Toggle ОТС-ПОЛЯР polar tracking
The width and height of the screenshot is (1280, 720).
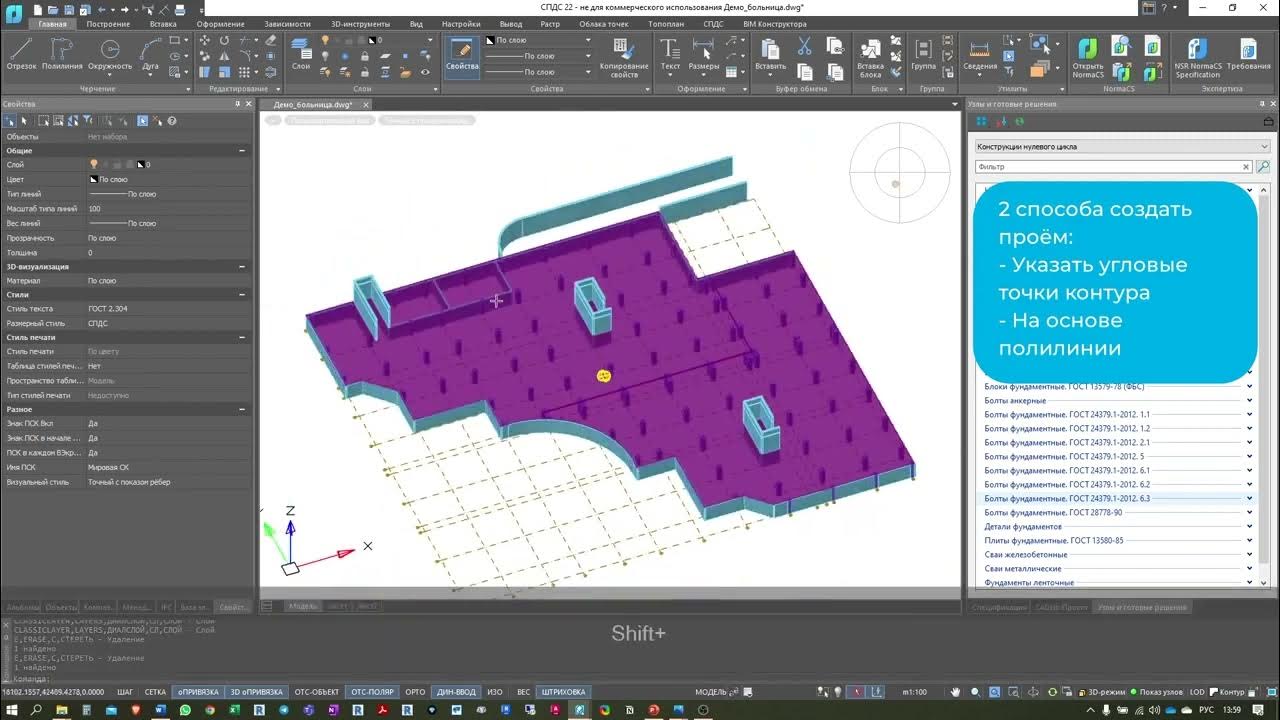coord(372,691)
